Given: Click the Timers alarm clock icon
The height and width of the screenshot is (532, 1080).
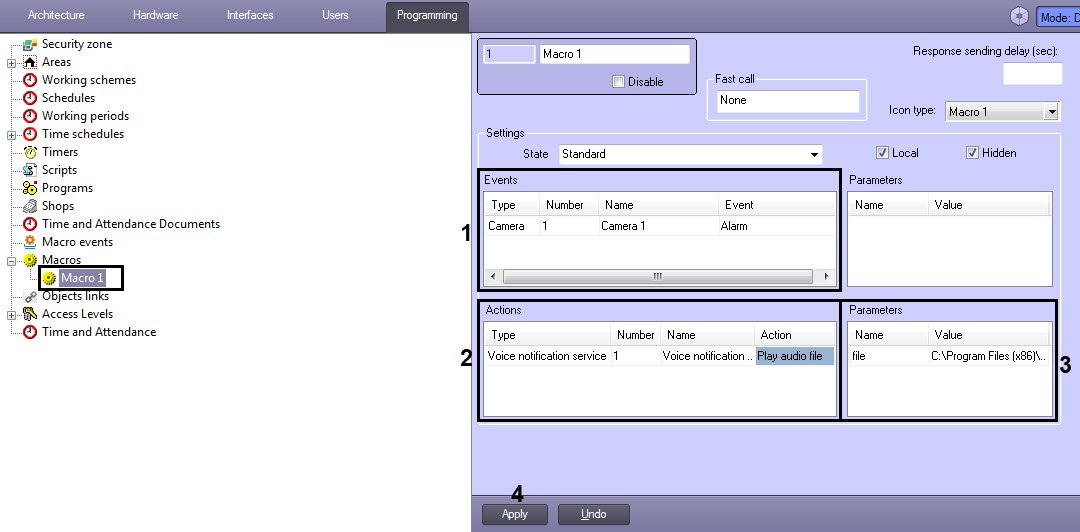Looking at the screenshot, I should [30, 152].
